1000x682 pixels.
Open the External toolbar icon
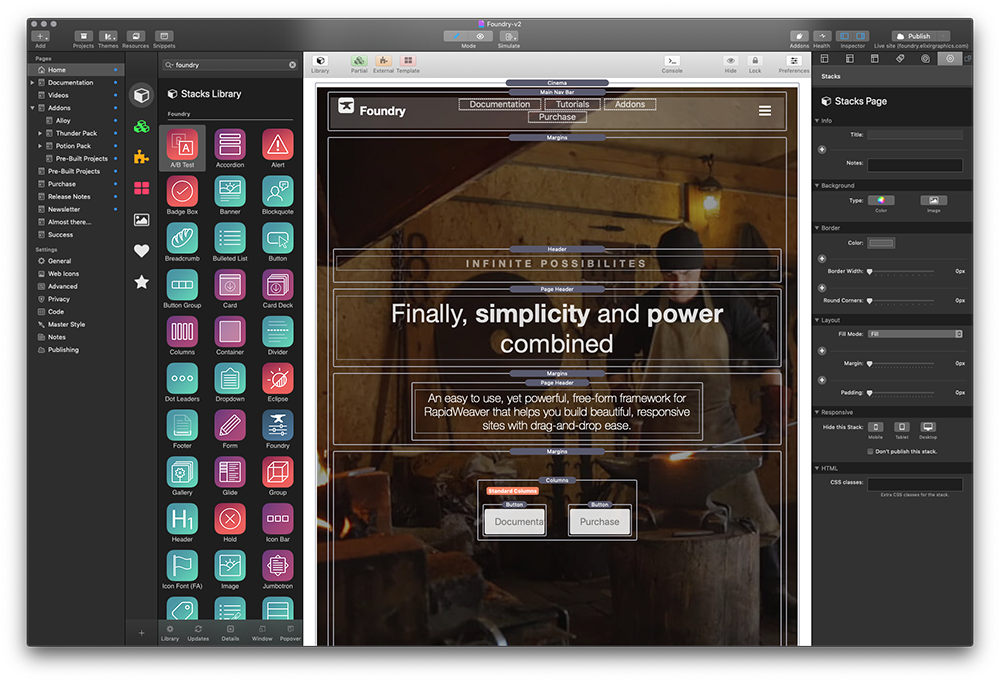383,61
